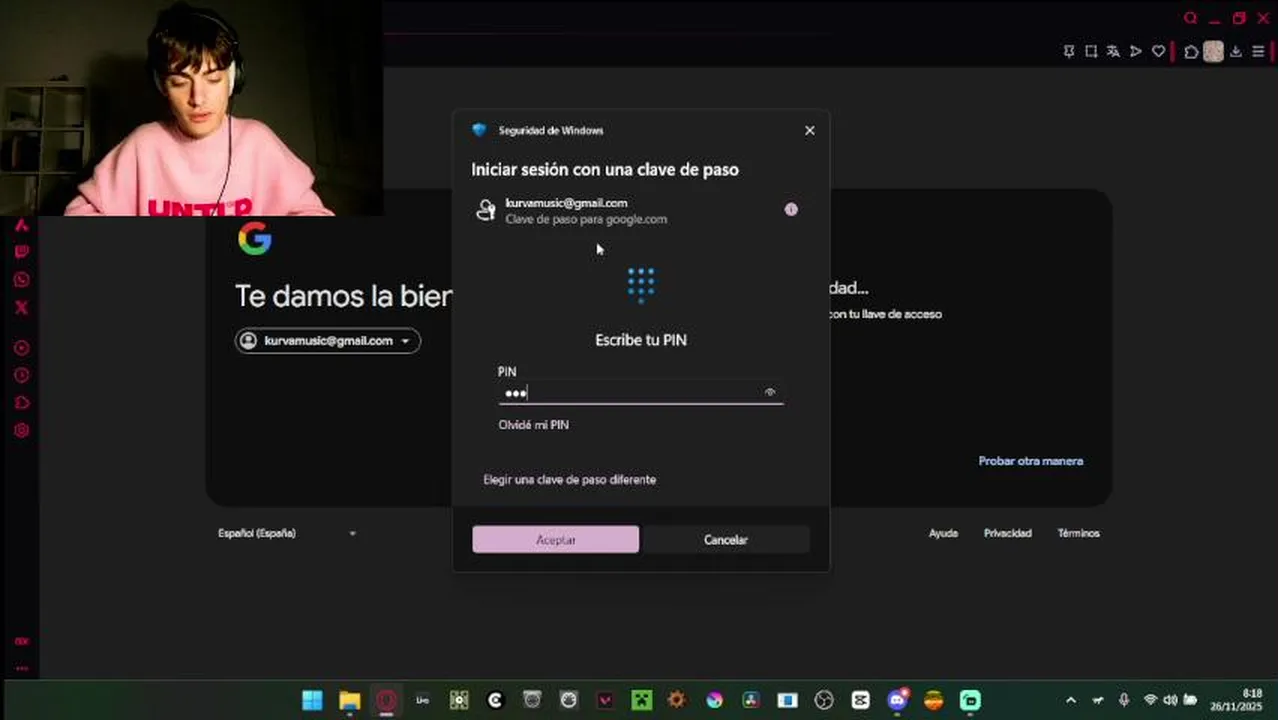Open CapCut from the taskbar
The height and width of the screenshot is (720, 1278).
(x=860, y=700)
